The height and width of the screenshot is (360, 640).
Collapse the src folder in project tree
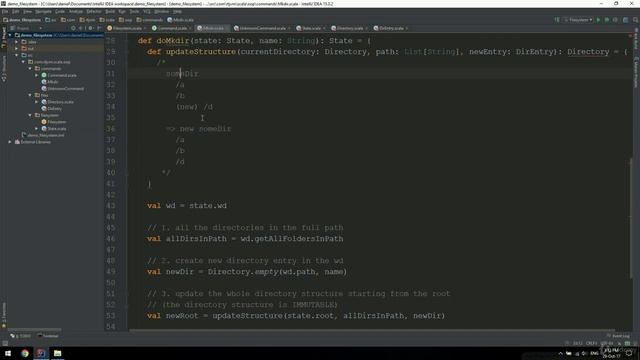(17, 55)
